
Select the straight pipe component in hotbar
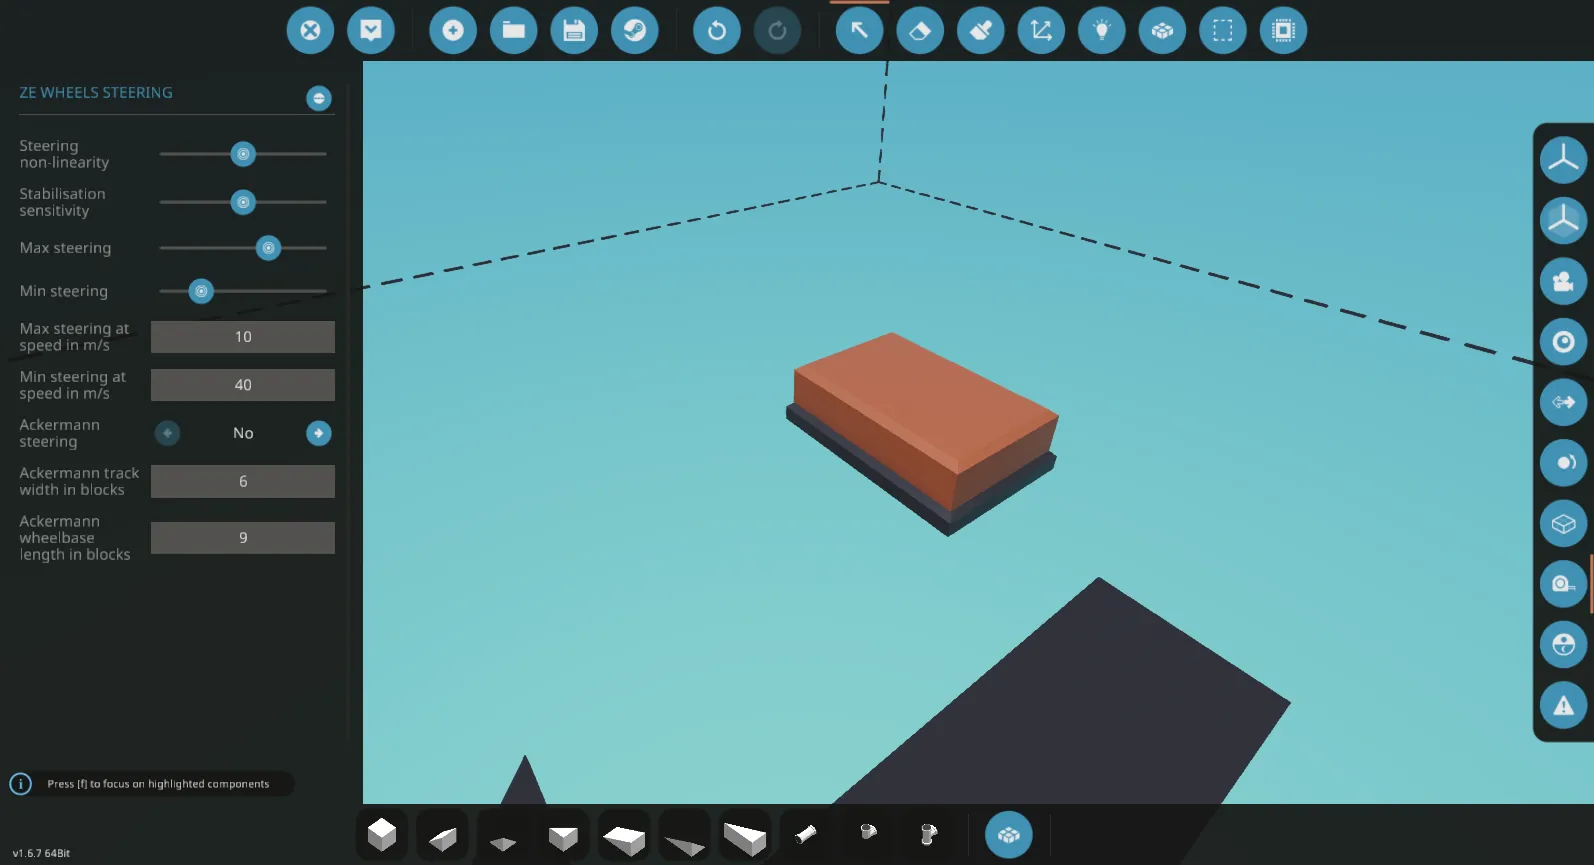pos(805,834)
